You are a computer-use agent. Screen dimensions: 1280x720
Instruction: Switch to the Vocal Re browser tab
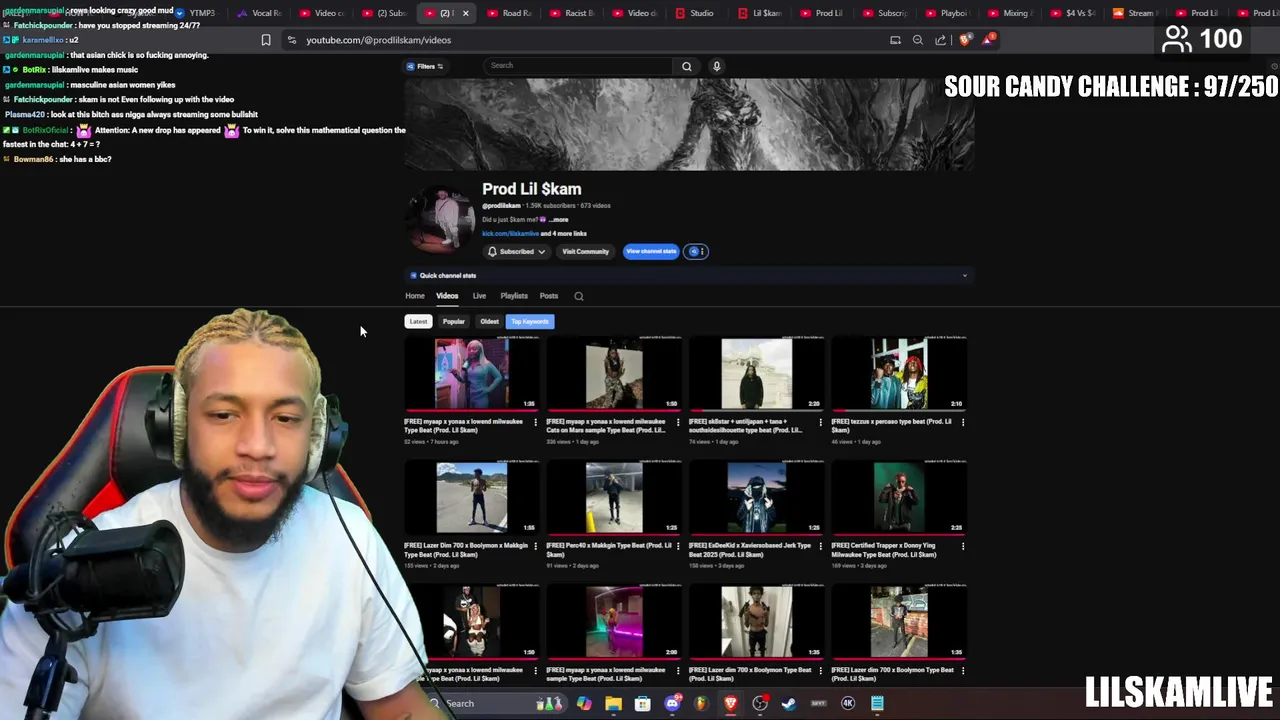point(260,13)
